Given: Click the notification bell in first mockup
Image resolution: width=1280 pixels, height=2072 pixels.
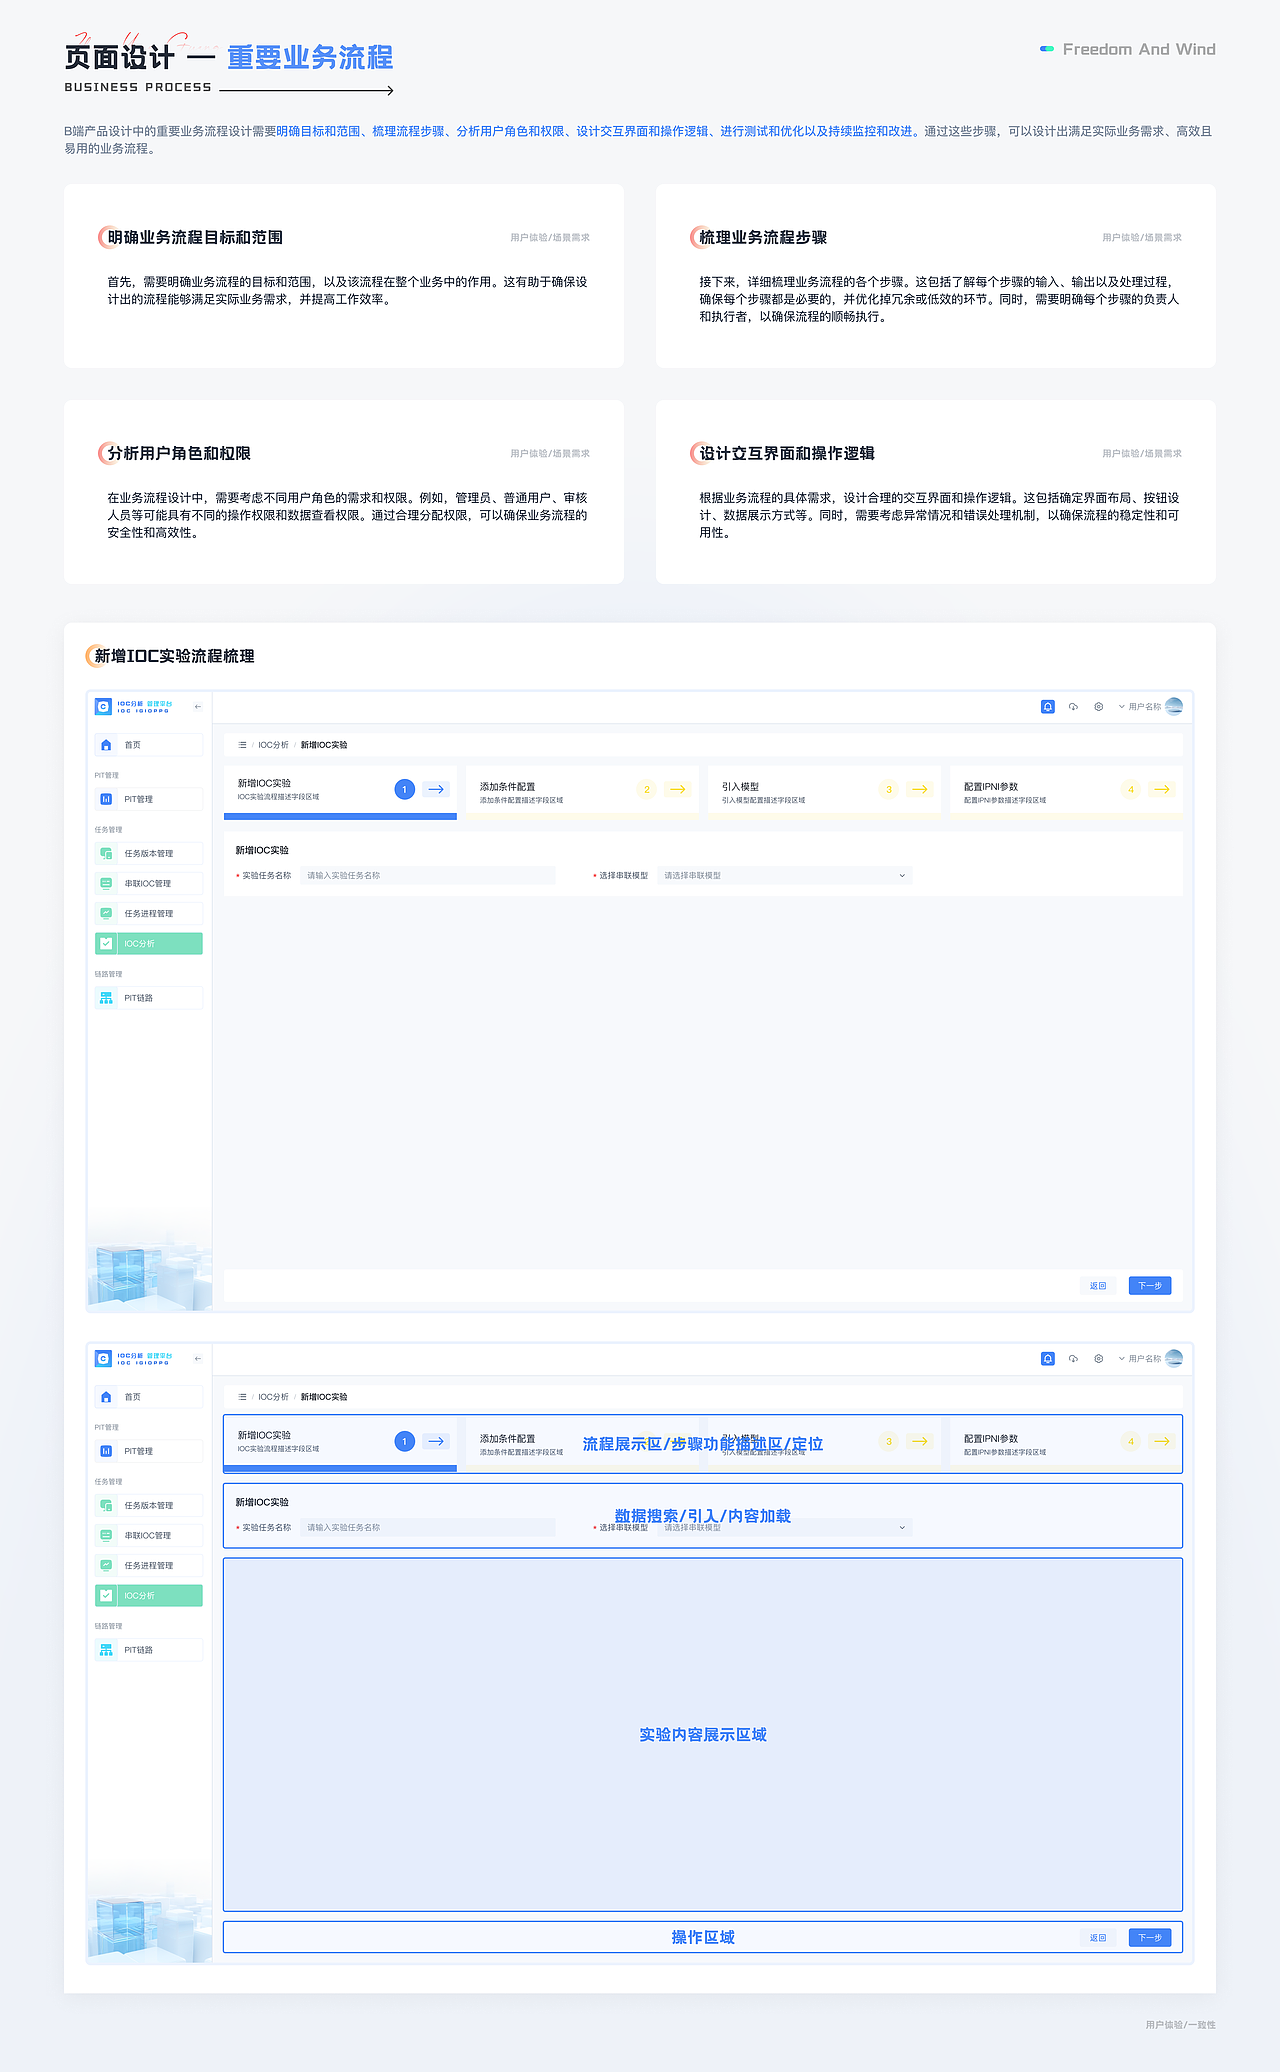Looking at the screenshot, I should point(1048,707).
